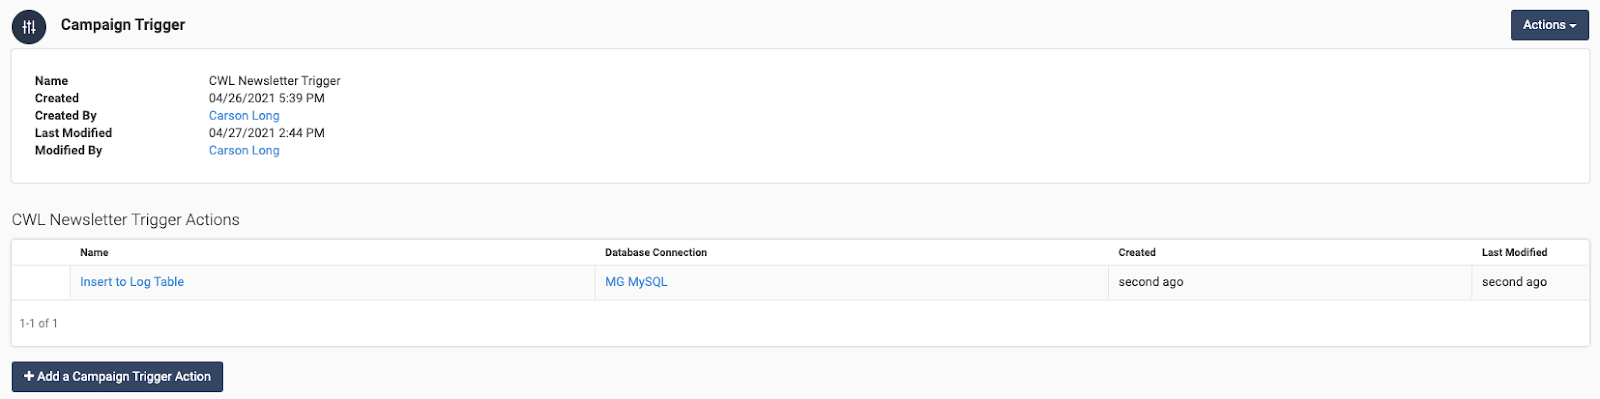Open the Actions dropdown menu
The height and width of the screenshot is (399, 1600).
(1549, 25)
